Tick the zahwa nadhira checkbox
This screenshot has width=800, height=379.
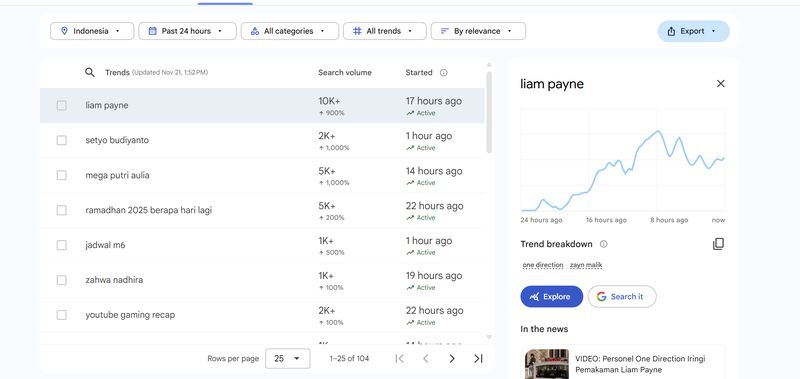61,280
